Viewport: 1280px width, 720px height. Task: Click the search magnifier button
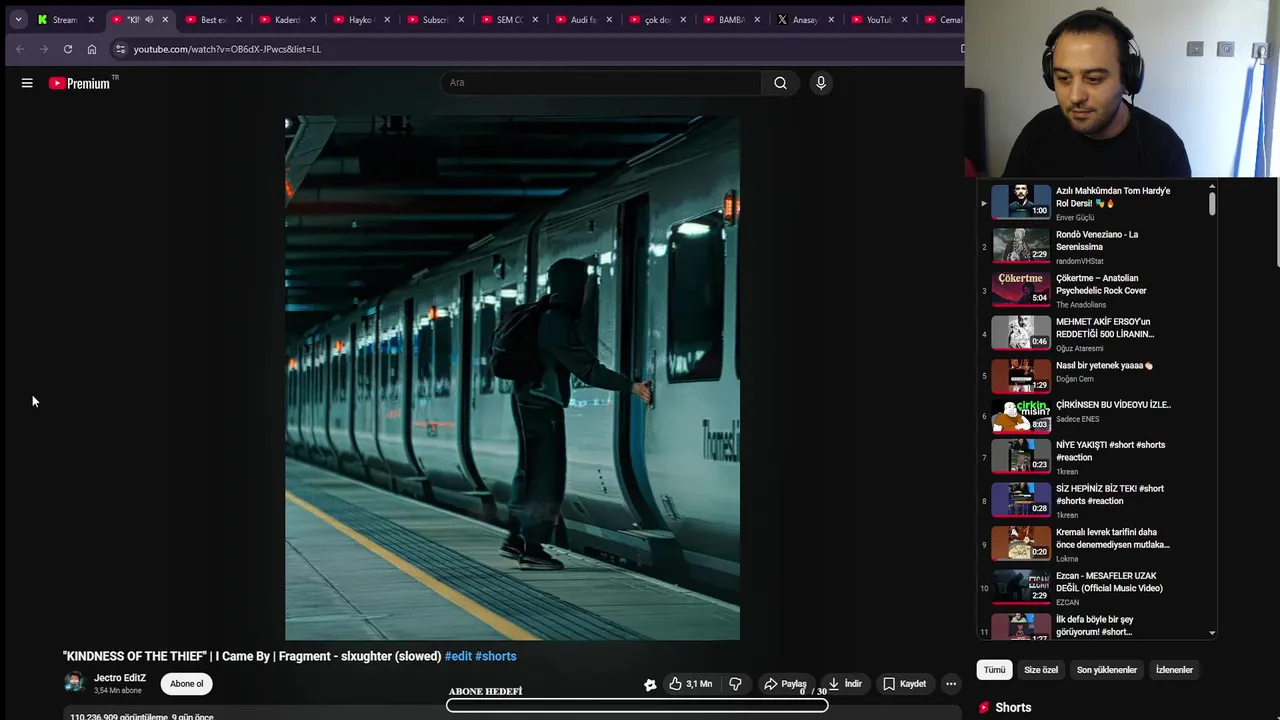click(x=780, y=83)
